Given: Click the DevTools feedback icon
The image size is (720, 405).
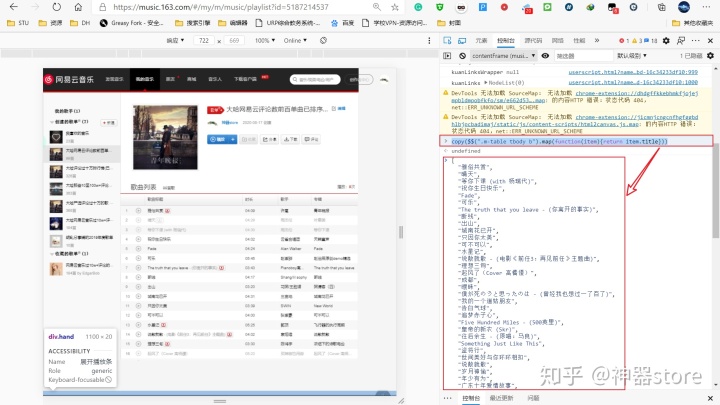Looking at the screenshot, I should pyautogui.click(x=681, y=40).
